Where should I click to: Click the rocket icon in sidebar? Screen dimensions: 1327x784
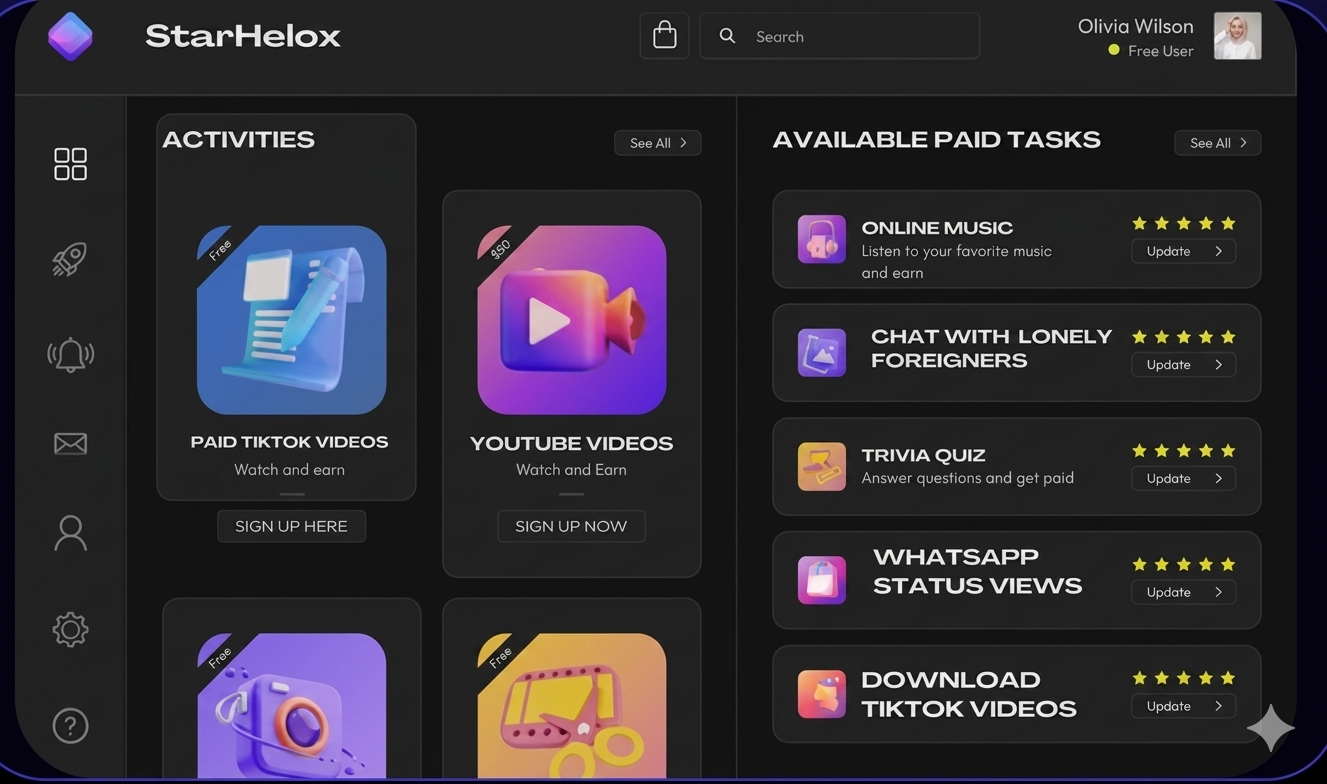tap(70, 259)
